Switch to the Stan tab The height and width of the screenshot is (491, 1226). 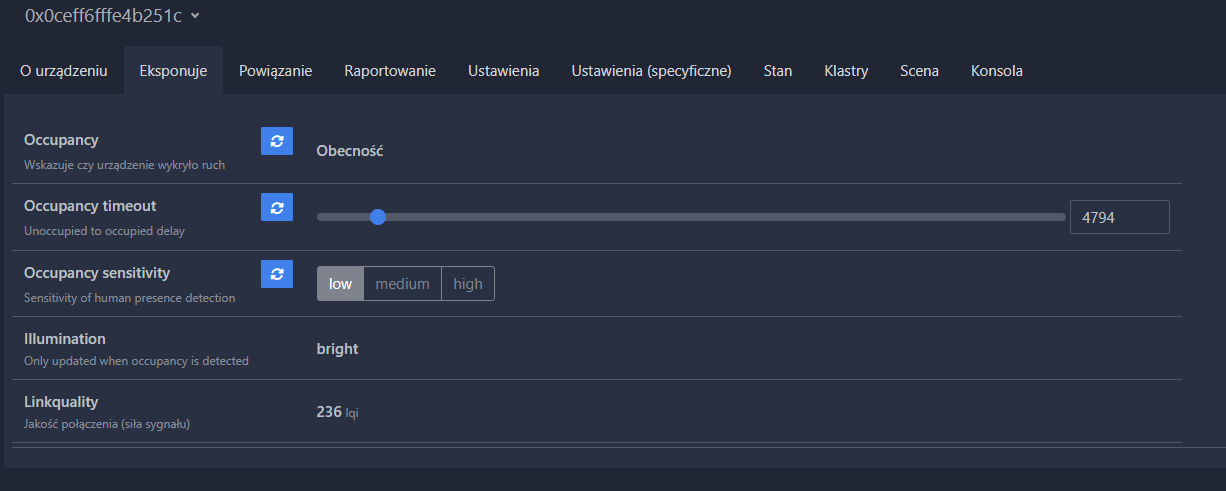coord(777,71)
